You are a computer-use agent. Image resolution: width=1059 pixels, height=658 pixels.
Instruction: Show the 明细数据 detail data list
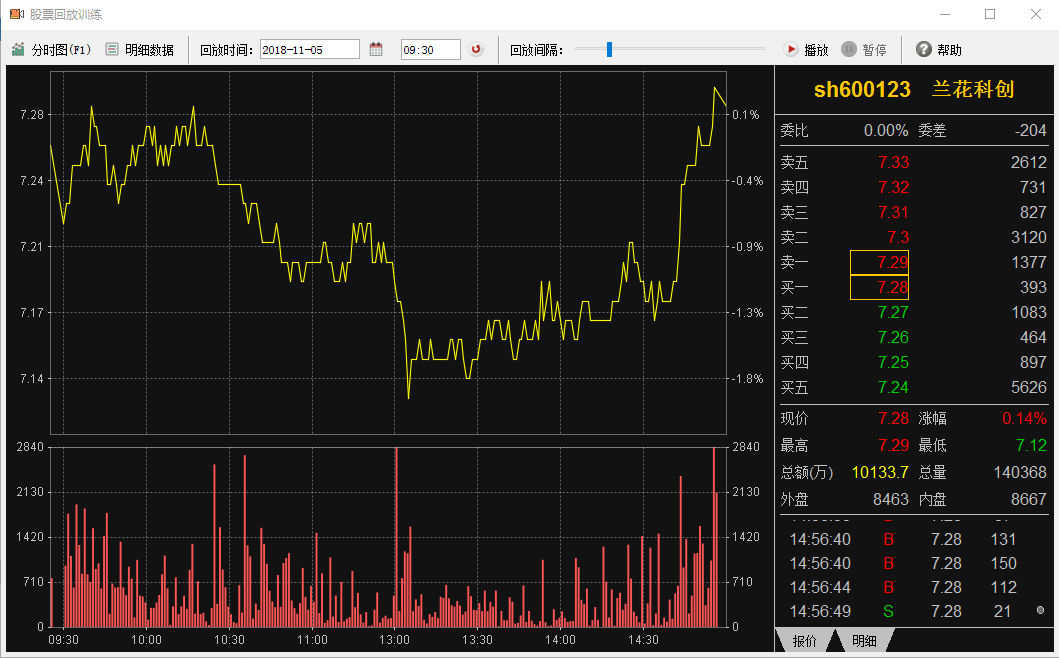(139, 49)
